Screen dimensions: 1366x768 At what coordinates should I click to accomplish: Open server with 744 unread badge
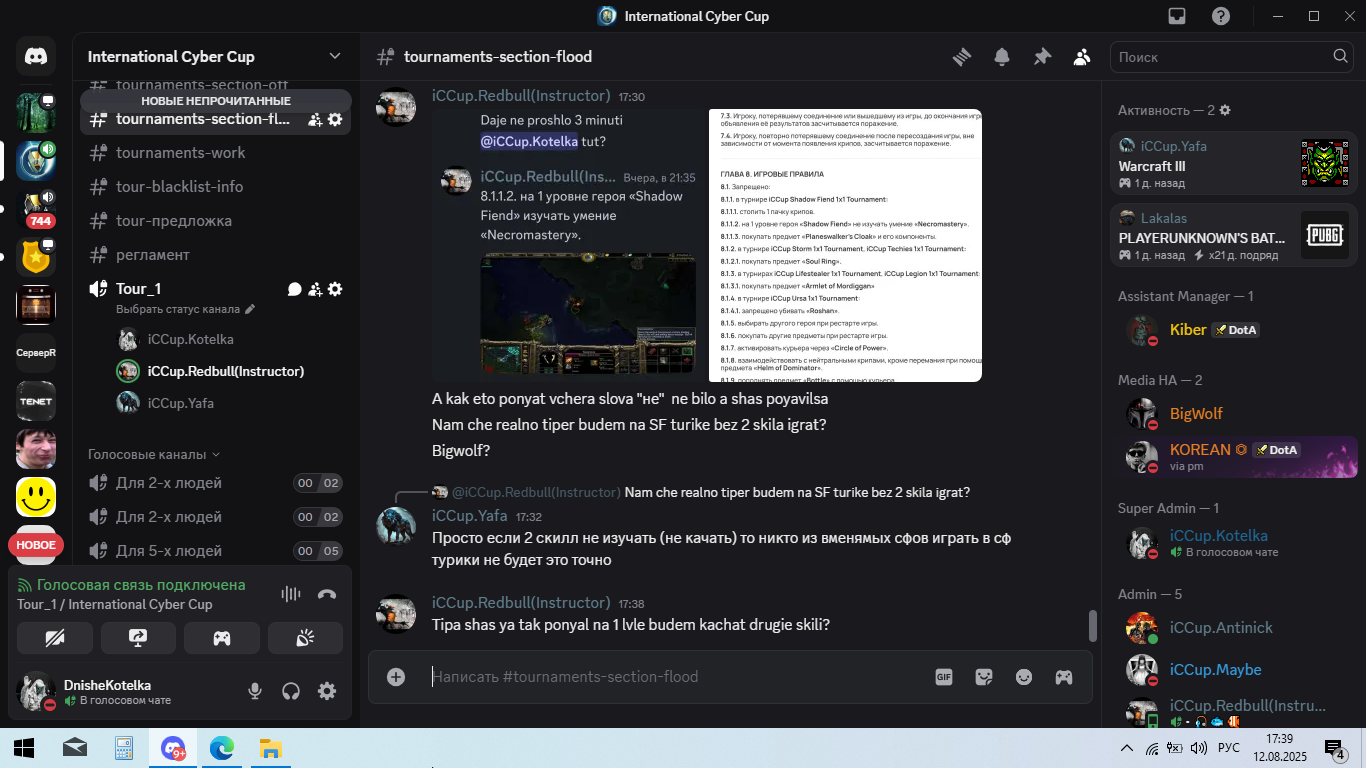tap(36, 209)
